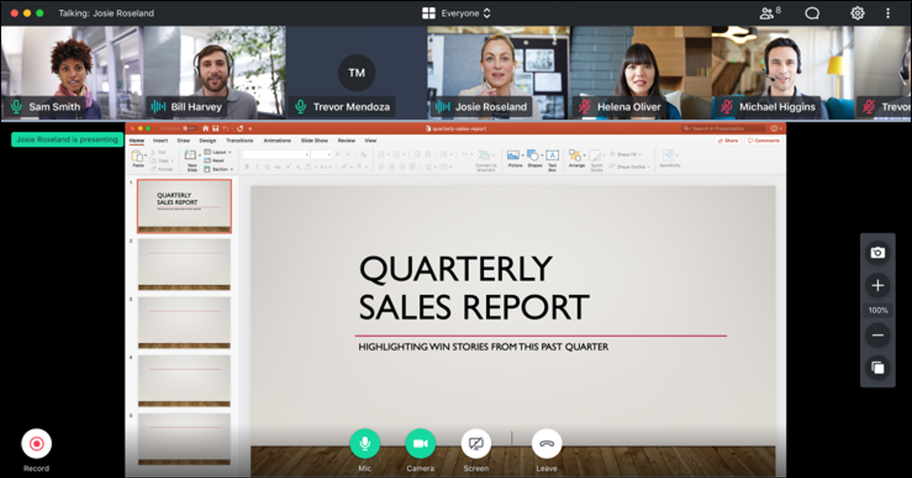The image size is (912, 478).
Task: Open settings via the gear icon
Action: pyautogui.click(x=857, y=13)
